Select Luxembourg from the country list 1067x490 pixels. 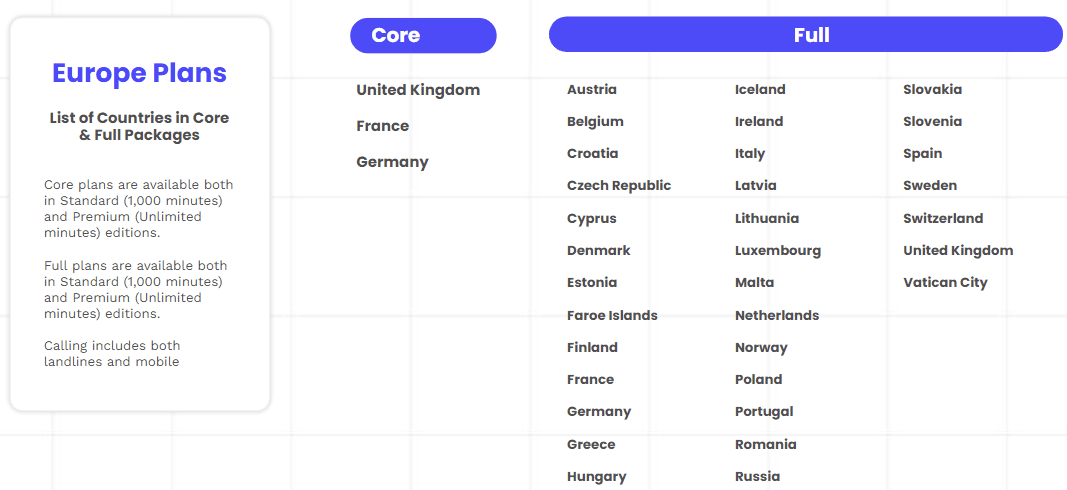point(777,251)
